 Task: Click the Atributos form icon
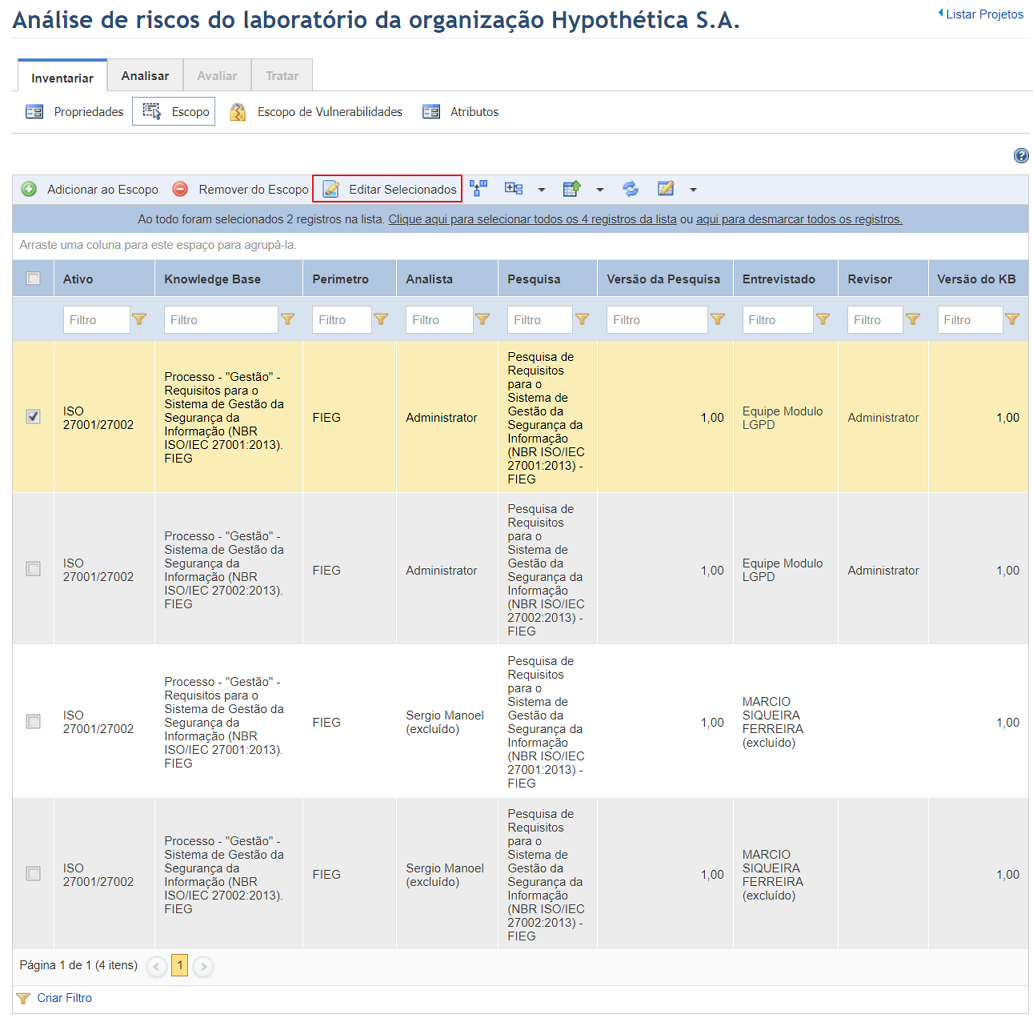431,112
